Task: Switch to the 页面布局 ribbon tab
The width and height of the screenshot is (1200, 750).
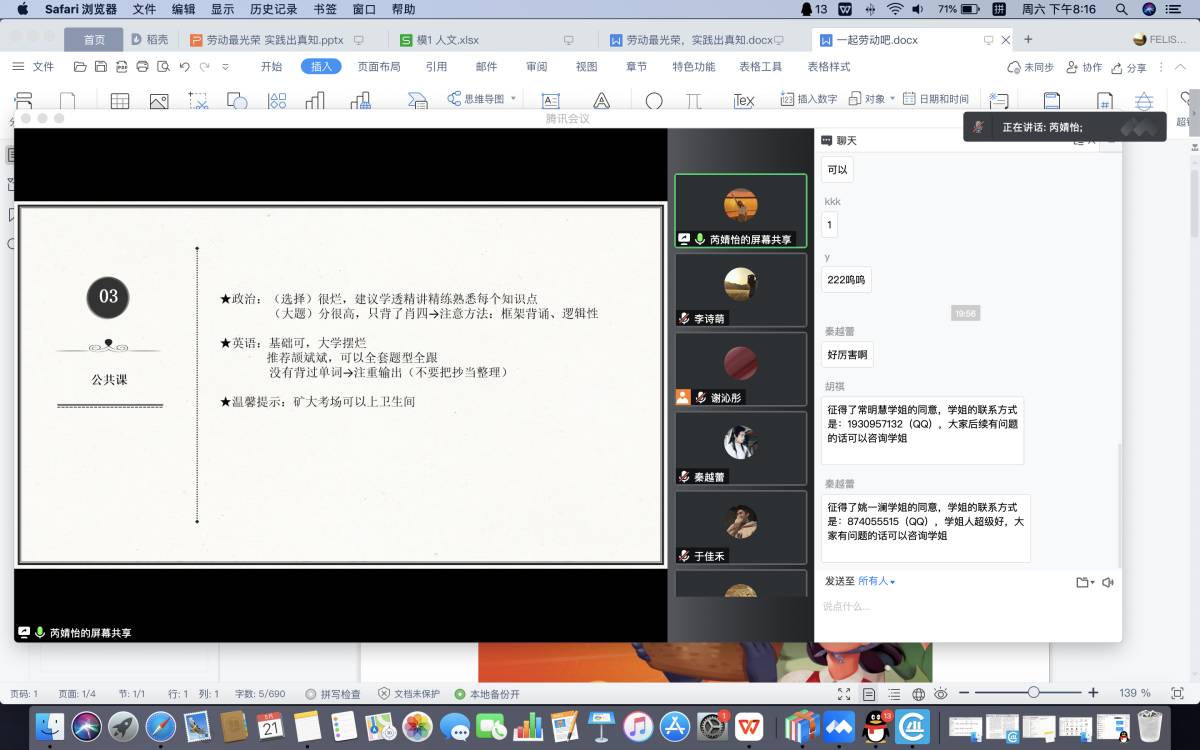Action: click(x=379, y=67)
